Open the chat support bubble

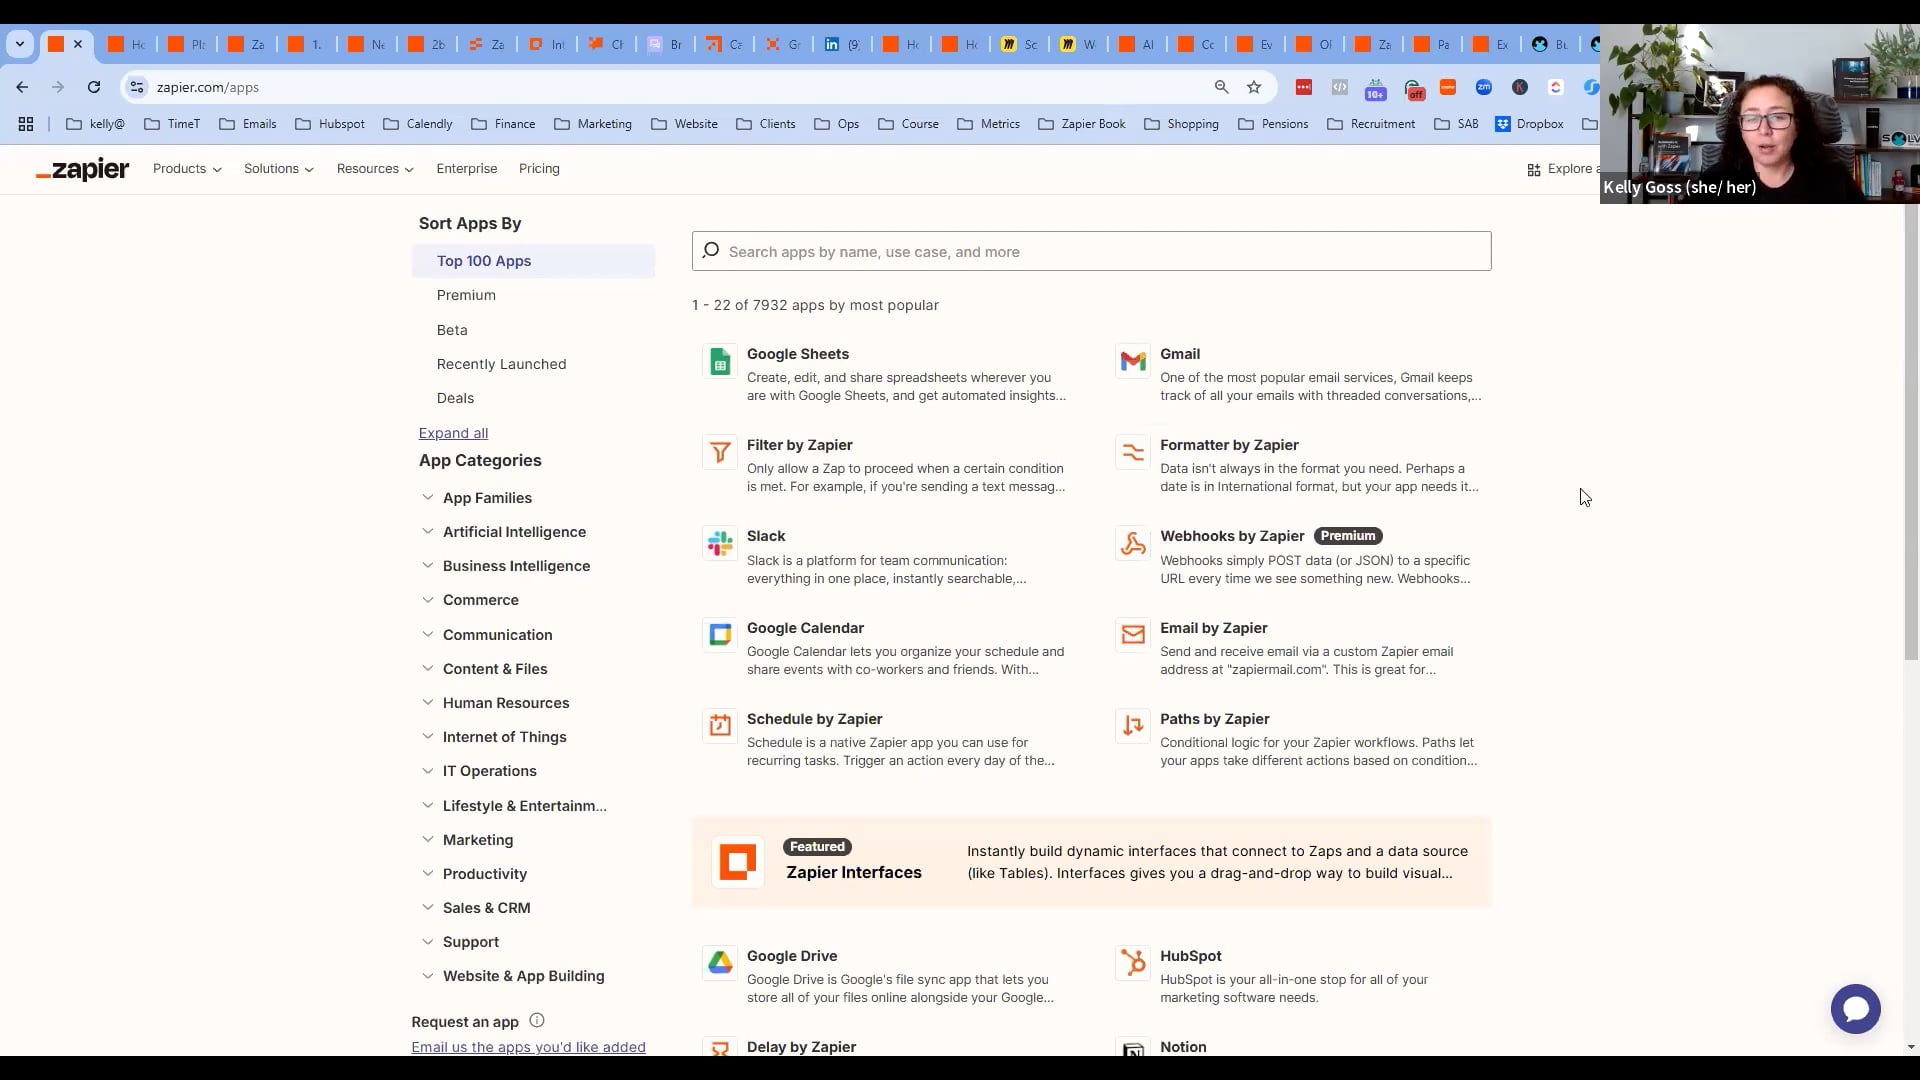coord(1855,1009)
